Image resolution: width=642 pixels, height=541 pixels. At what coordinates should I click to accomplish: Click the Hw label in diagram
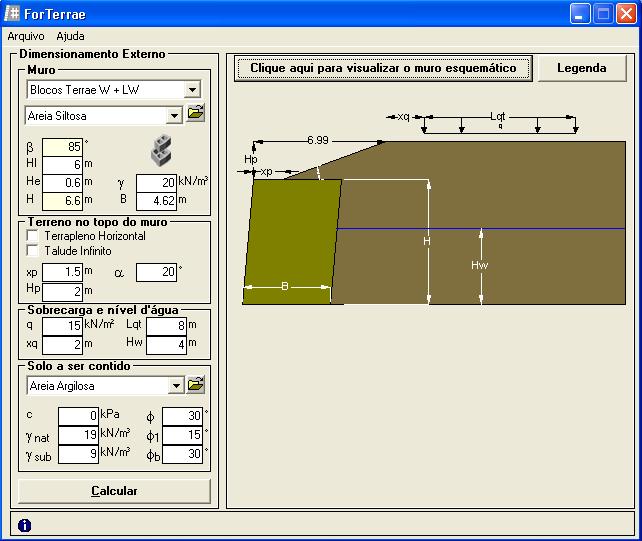[479, 265]
